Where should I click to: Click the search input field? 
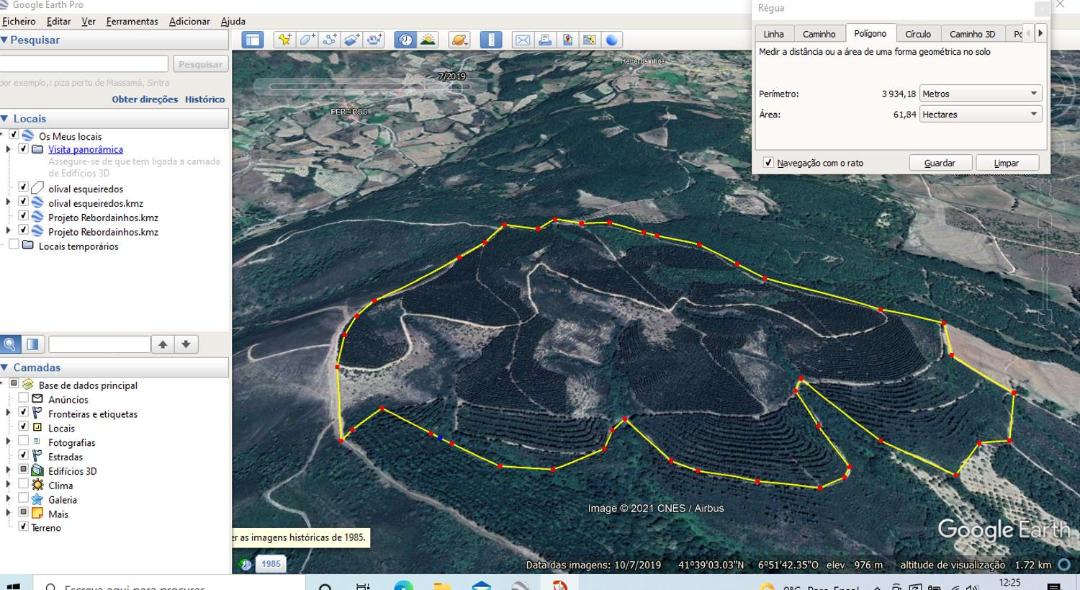(83, 64)
